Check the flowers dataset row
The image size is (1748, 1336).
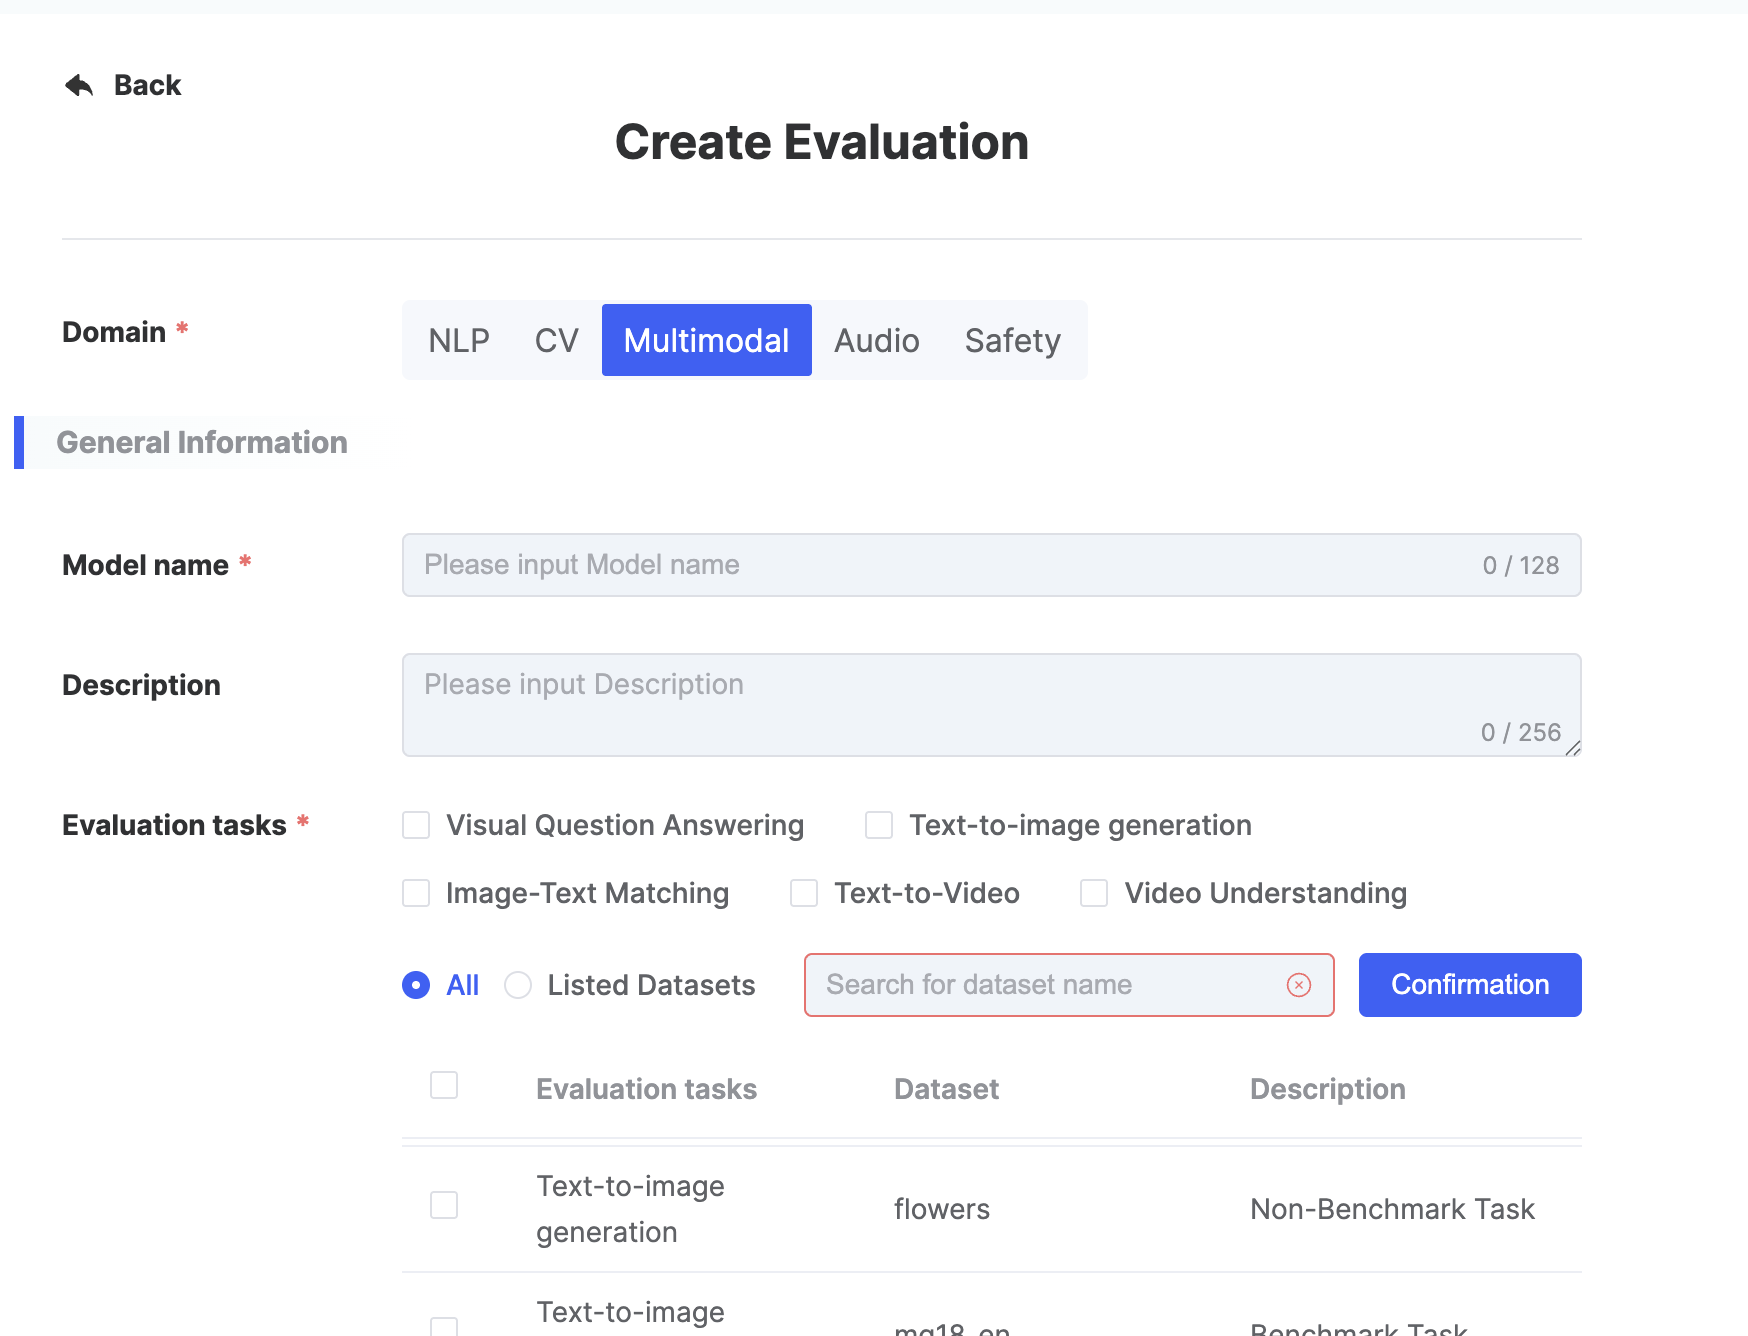(x=444, y=1205)
